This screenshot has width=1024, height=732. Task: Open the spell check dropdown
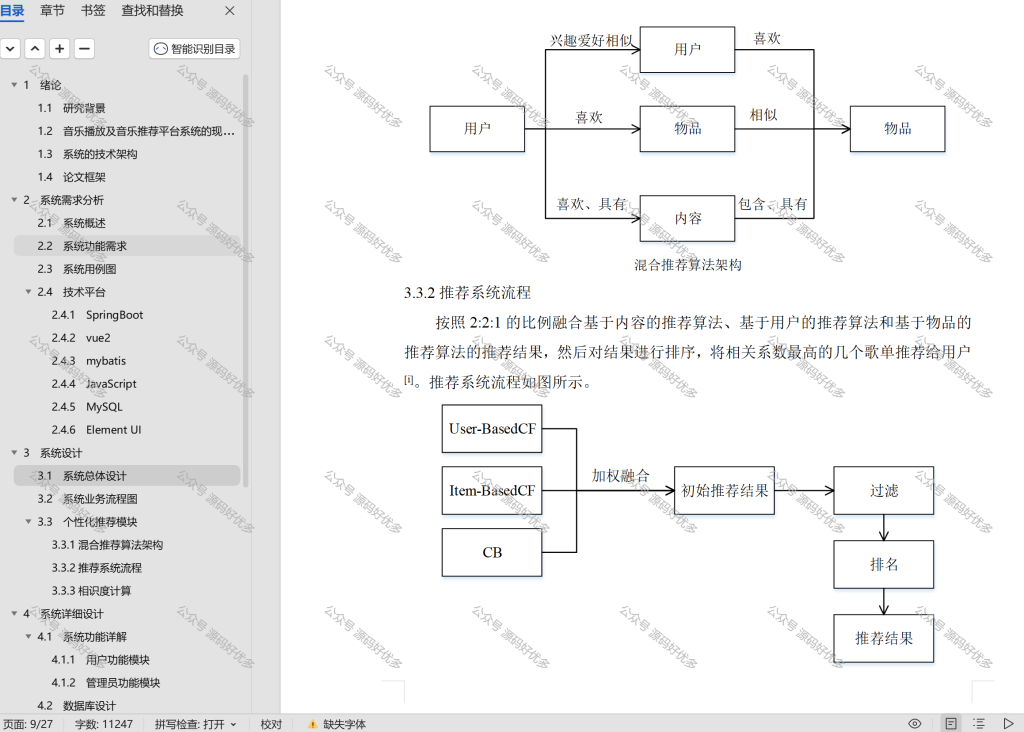pyautogui.click(x=195, y=724)
